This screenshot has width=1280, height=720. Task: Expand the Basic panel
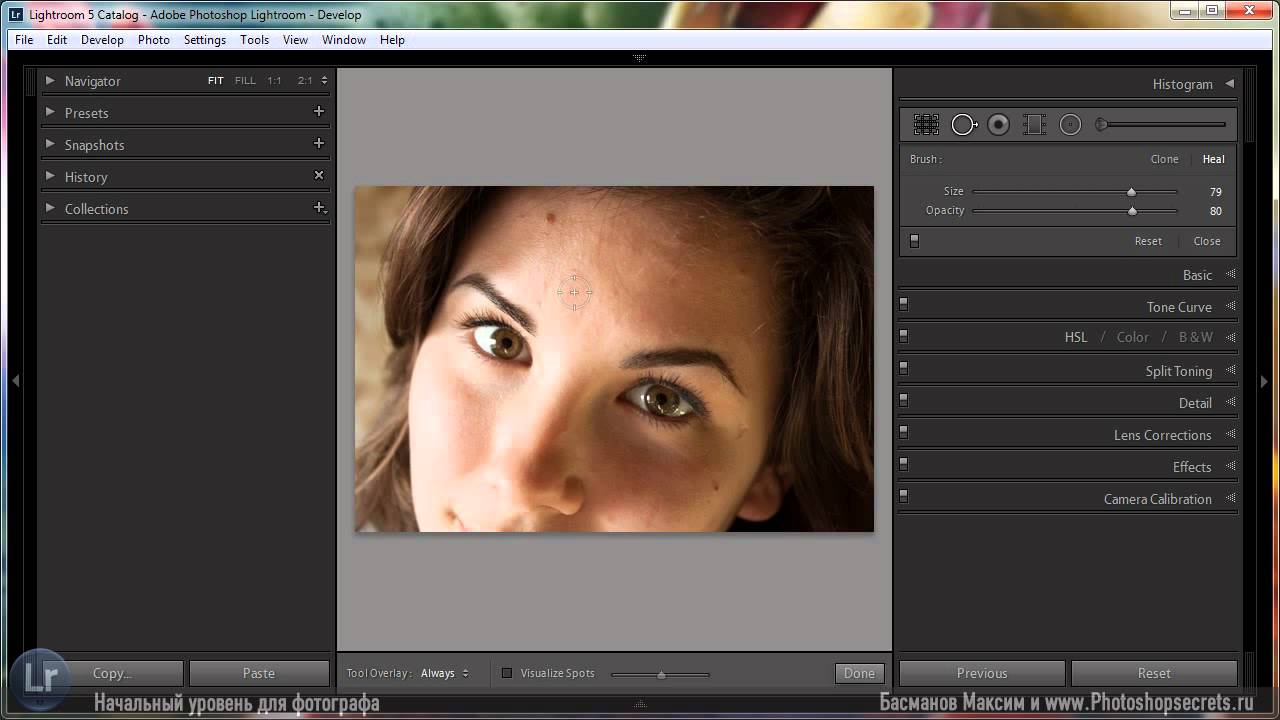1230,274
